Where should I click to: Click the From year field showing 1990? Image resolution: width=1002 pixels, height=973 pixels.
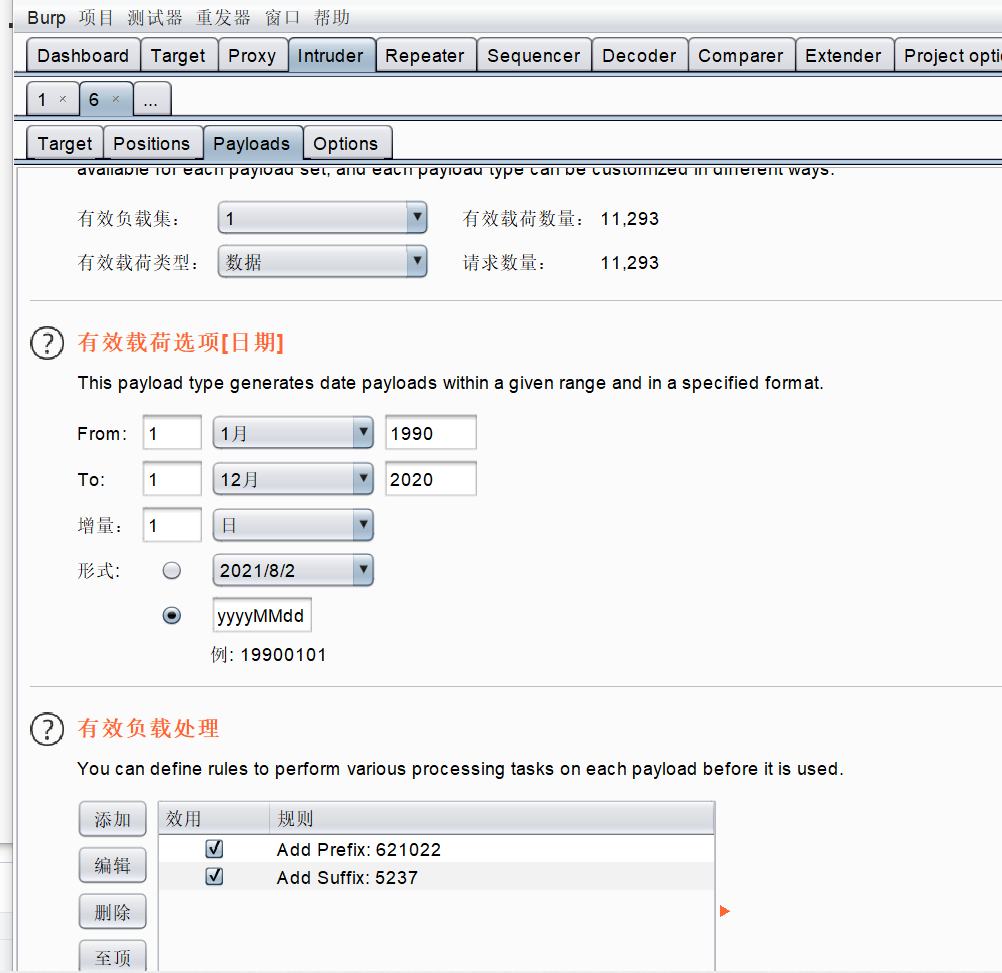coord(431,433)
